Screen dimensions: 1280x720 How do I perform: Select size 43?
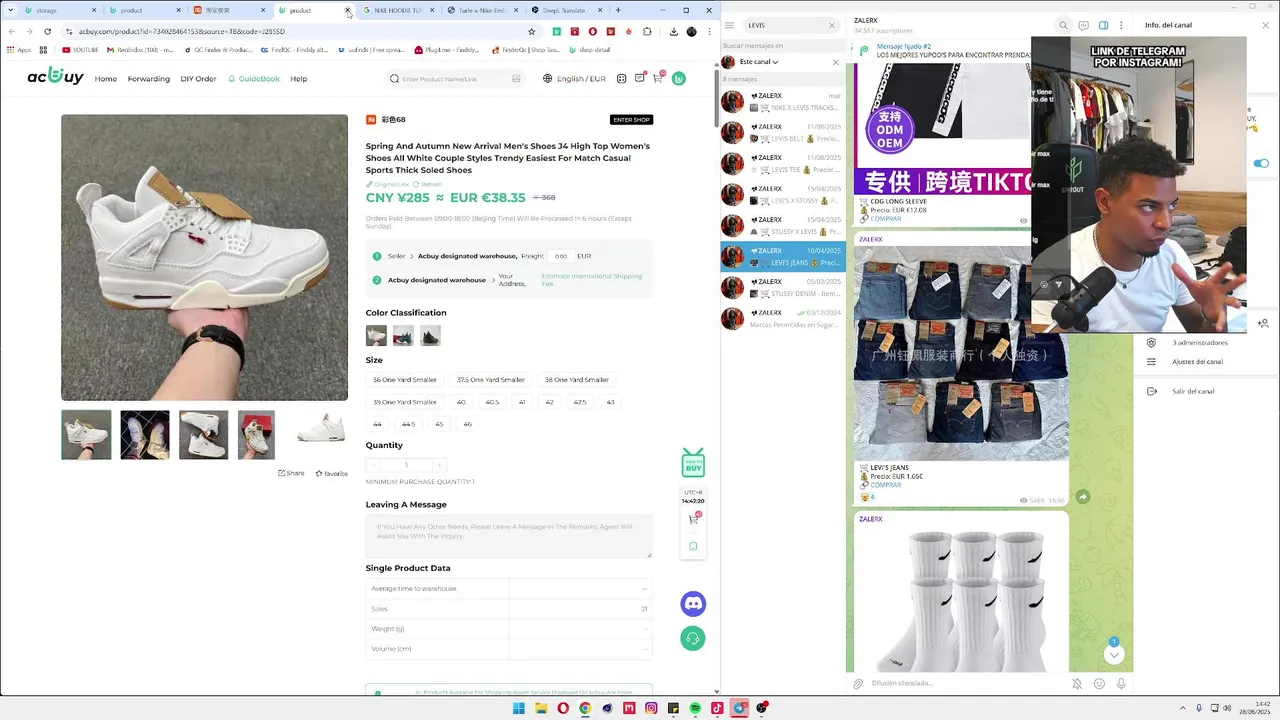tap(610, 402)
